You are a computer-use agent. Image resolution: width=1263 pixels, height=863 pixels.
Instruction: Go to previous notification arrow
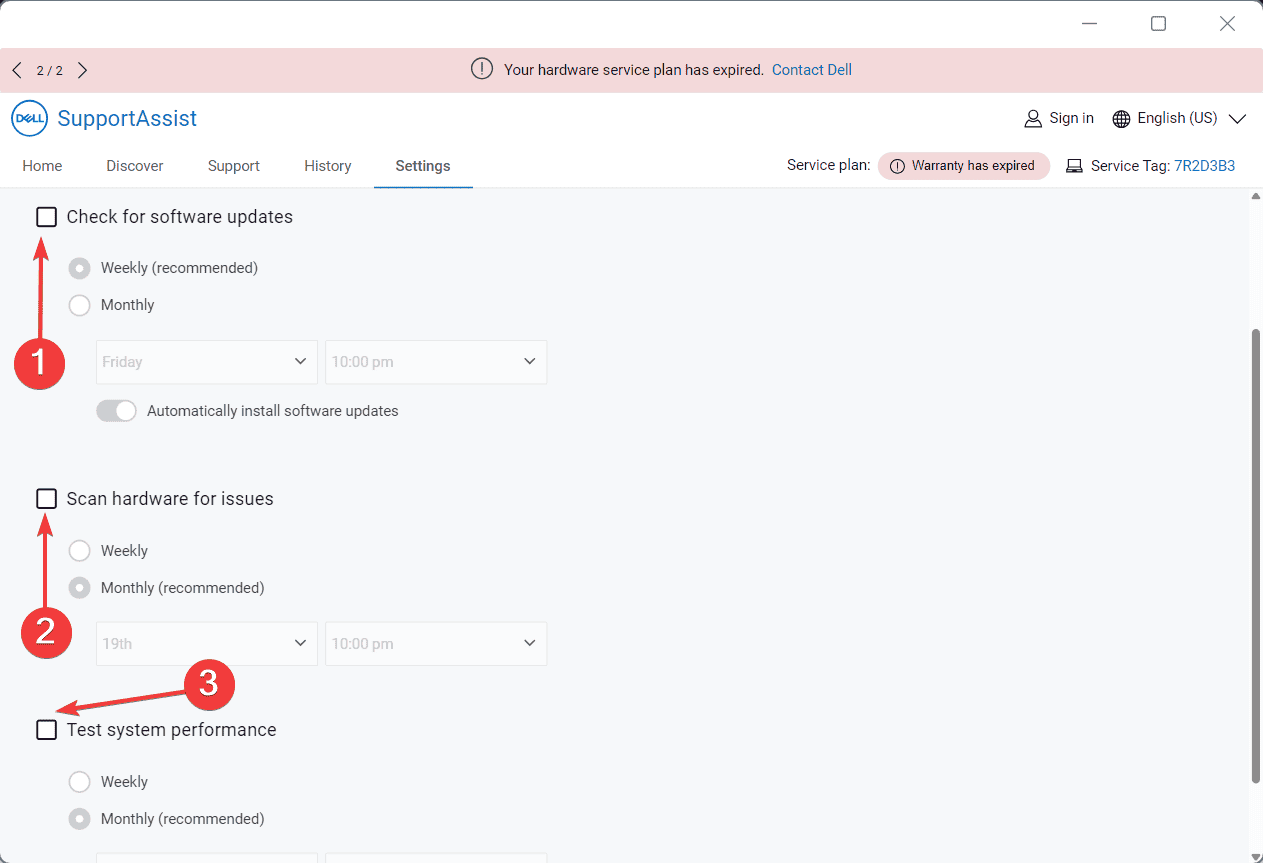pyautogui.click(x=17, y=70)
